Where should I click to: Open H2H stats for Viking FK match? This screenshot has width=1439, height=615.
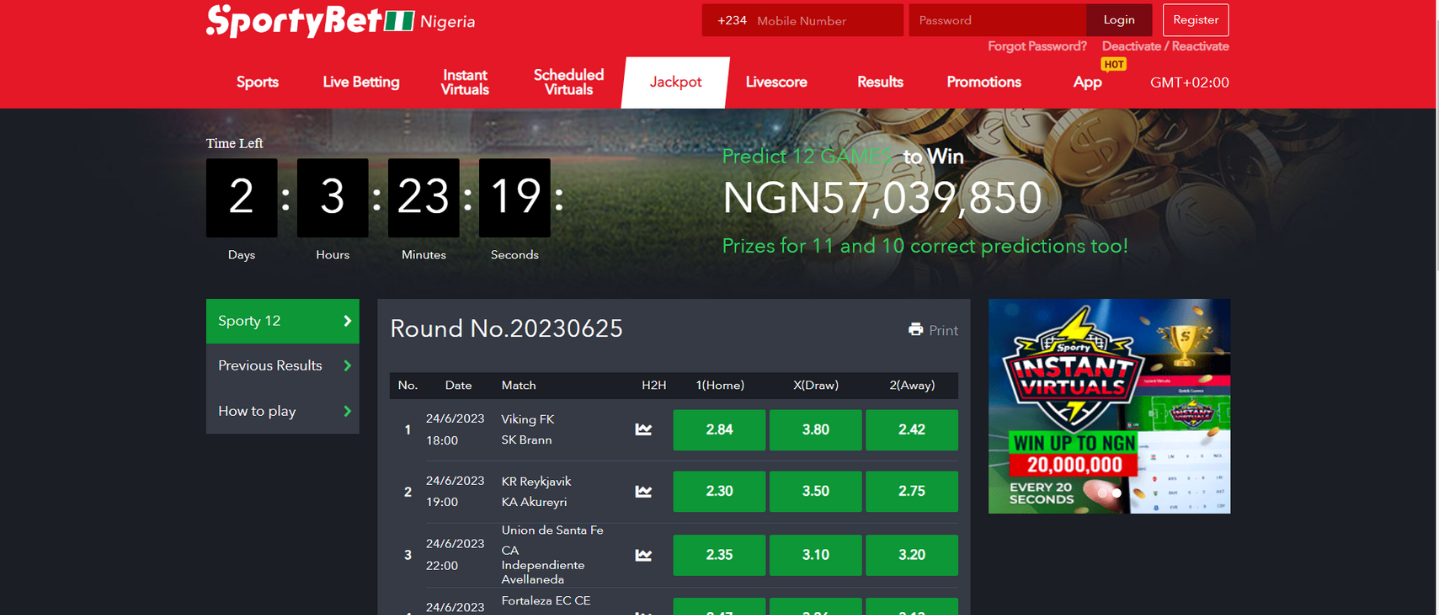point(644,429)
